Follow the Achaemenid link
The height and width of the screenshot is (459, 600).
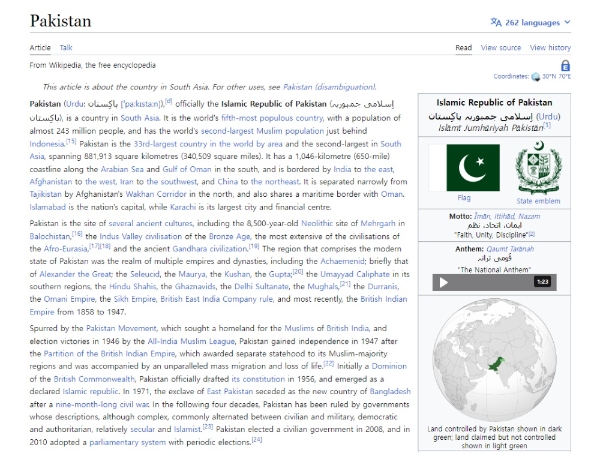pyautogui.click(x=342, y=261)
